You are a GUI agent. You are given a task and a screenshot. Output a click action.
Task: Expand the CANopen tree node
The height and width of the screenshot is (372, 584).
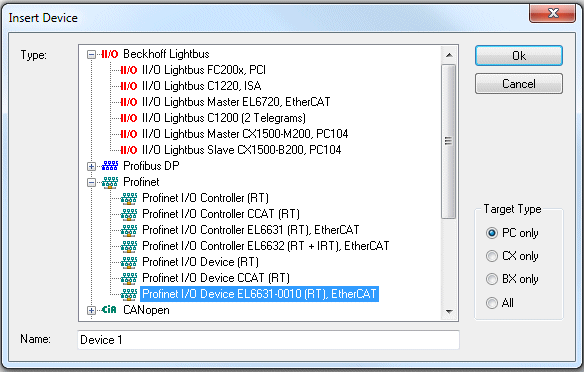coord(91,310)
